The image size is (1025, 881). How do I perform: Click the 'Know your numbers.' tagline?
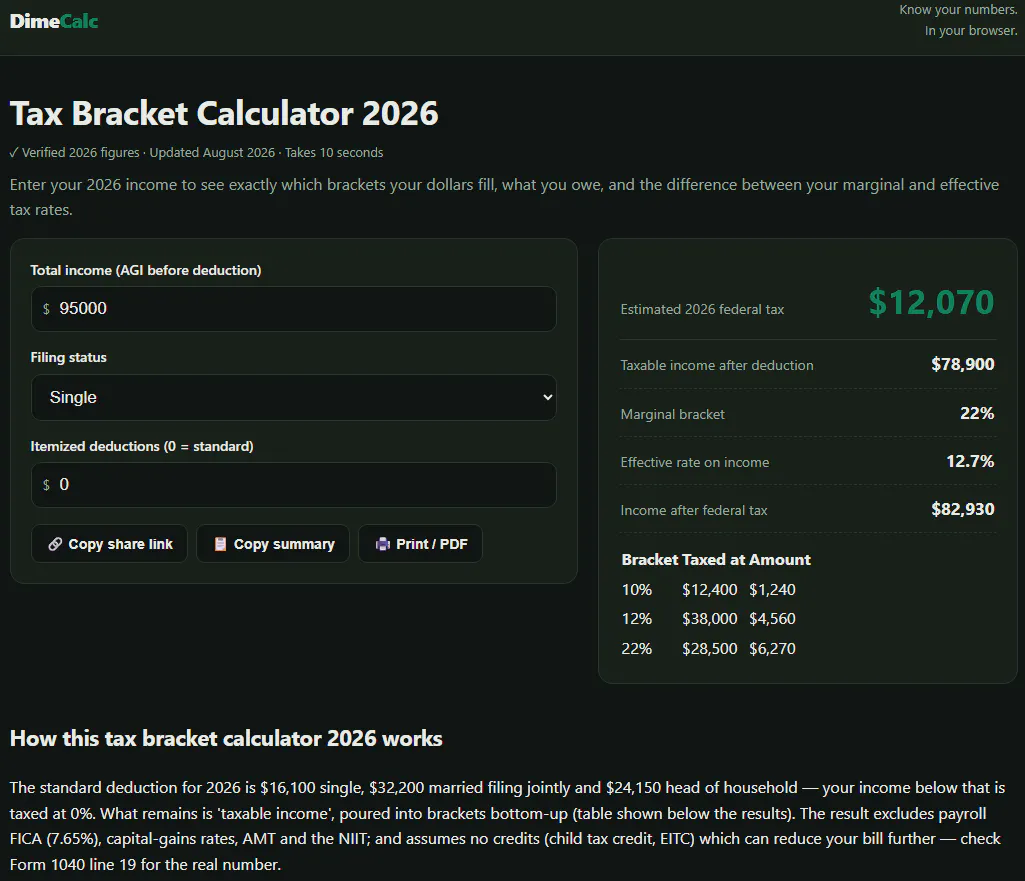coord(958,10)
